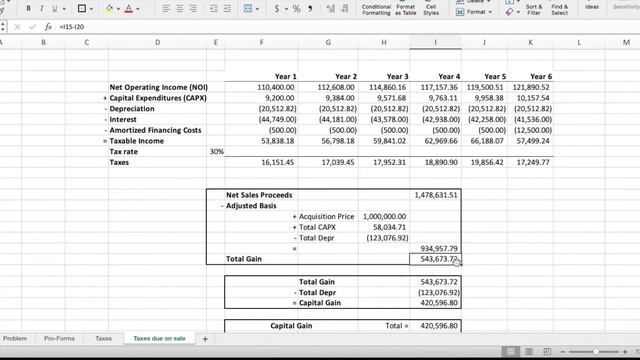The image size is (640, 360).
Task: Switch to Page Layout view
Action: point(529,351)
